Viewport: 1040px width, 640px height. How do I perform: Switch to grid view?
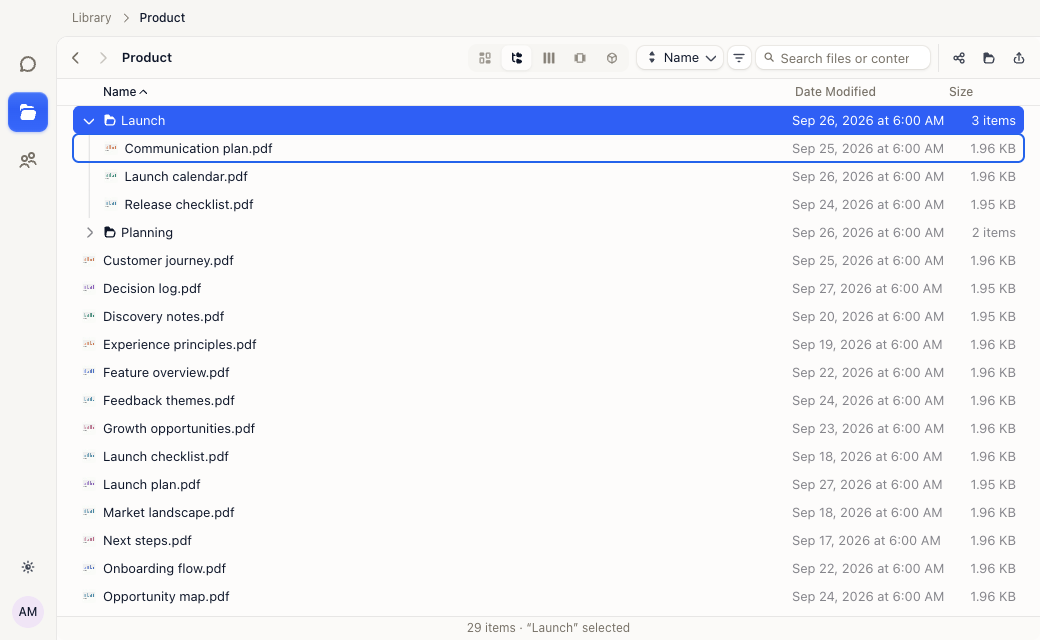pyautogui.click(x=485, y=58)
